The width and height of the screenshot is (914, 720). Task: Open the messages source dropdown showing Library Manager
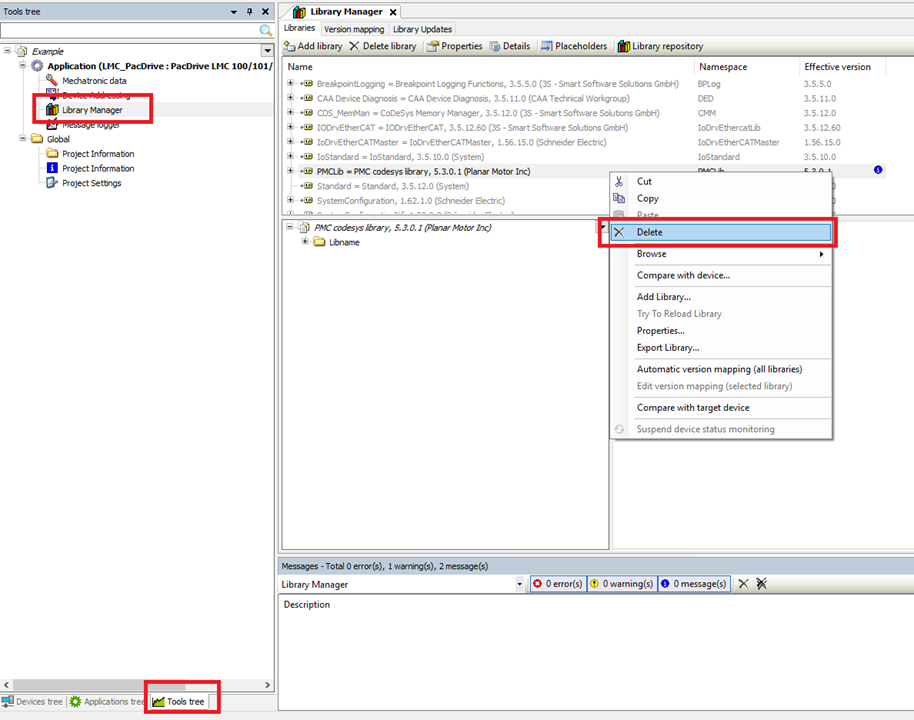coord(520,583)
